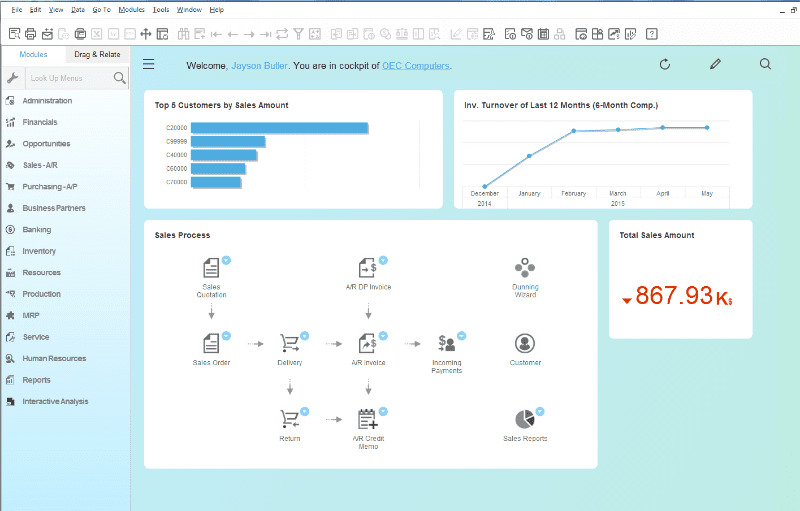
Task: Click the Find binoculars icon in toolbar
Action: pos(183,34)
